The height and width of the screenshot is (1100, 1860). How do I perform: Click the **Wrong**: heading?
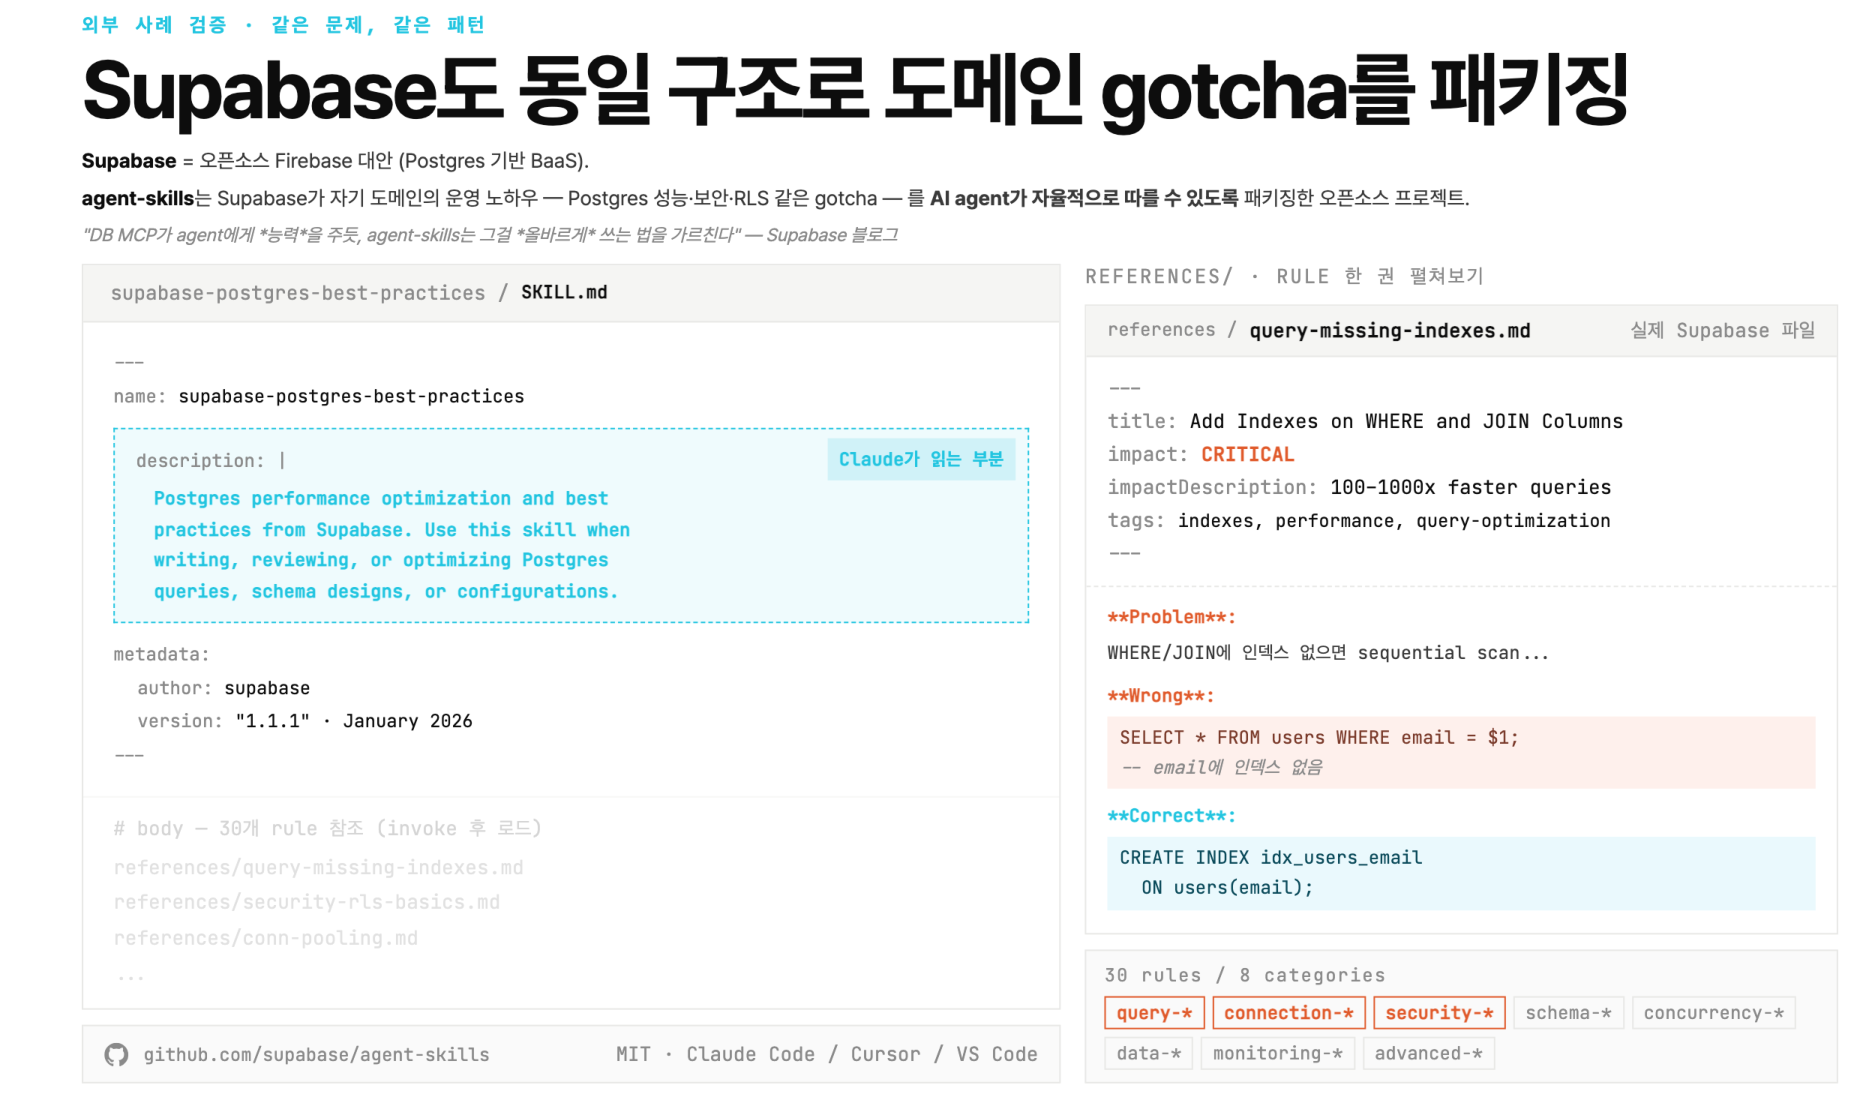(x=1161, y=696)
